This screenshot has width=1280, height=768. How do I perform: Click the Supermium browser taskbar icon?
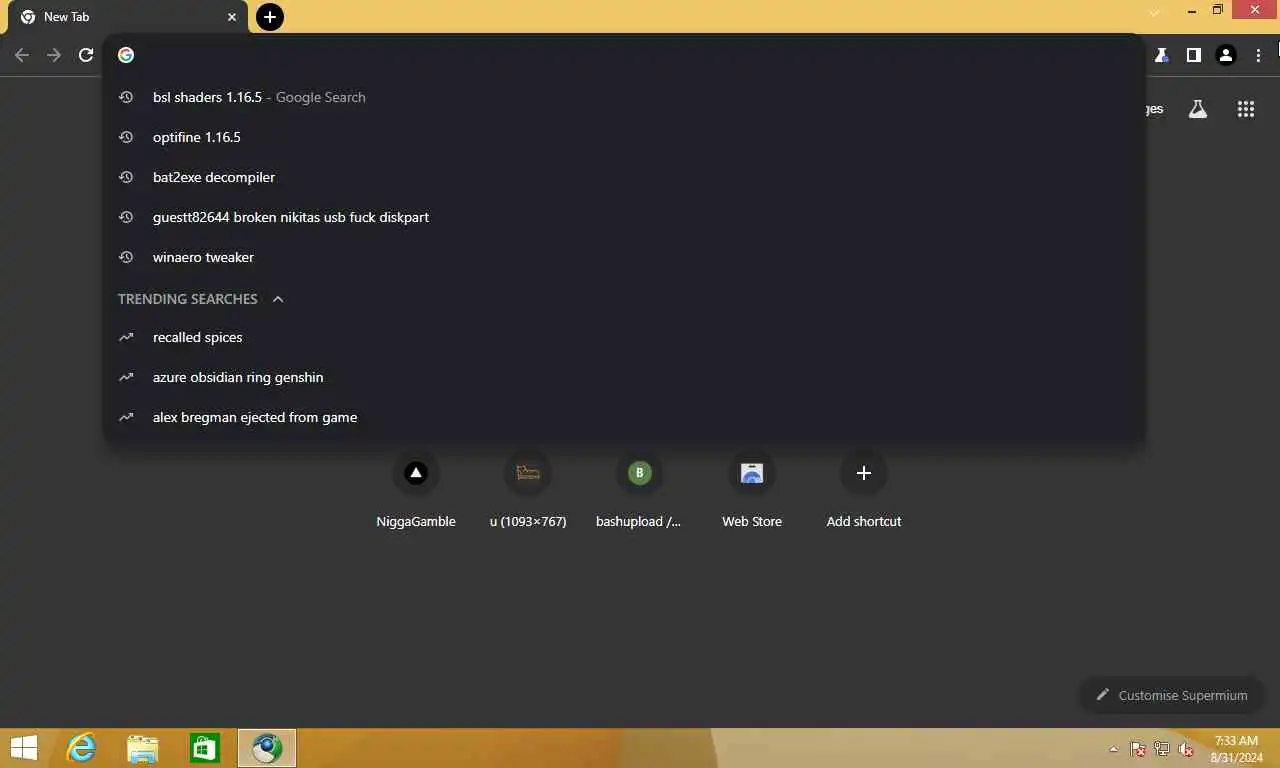click(267, 748)
